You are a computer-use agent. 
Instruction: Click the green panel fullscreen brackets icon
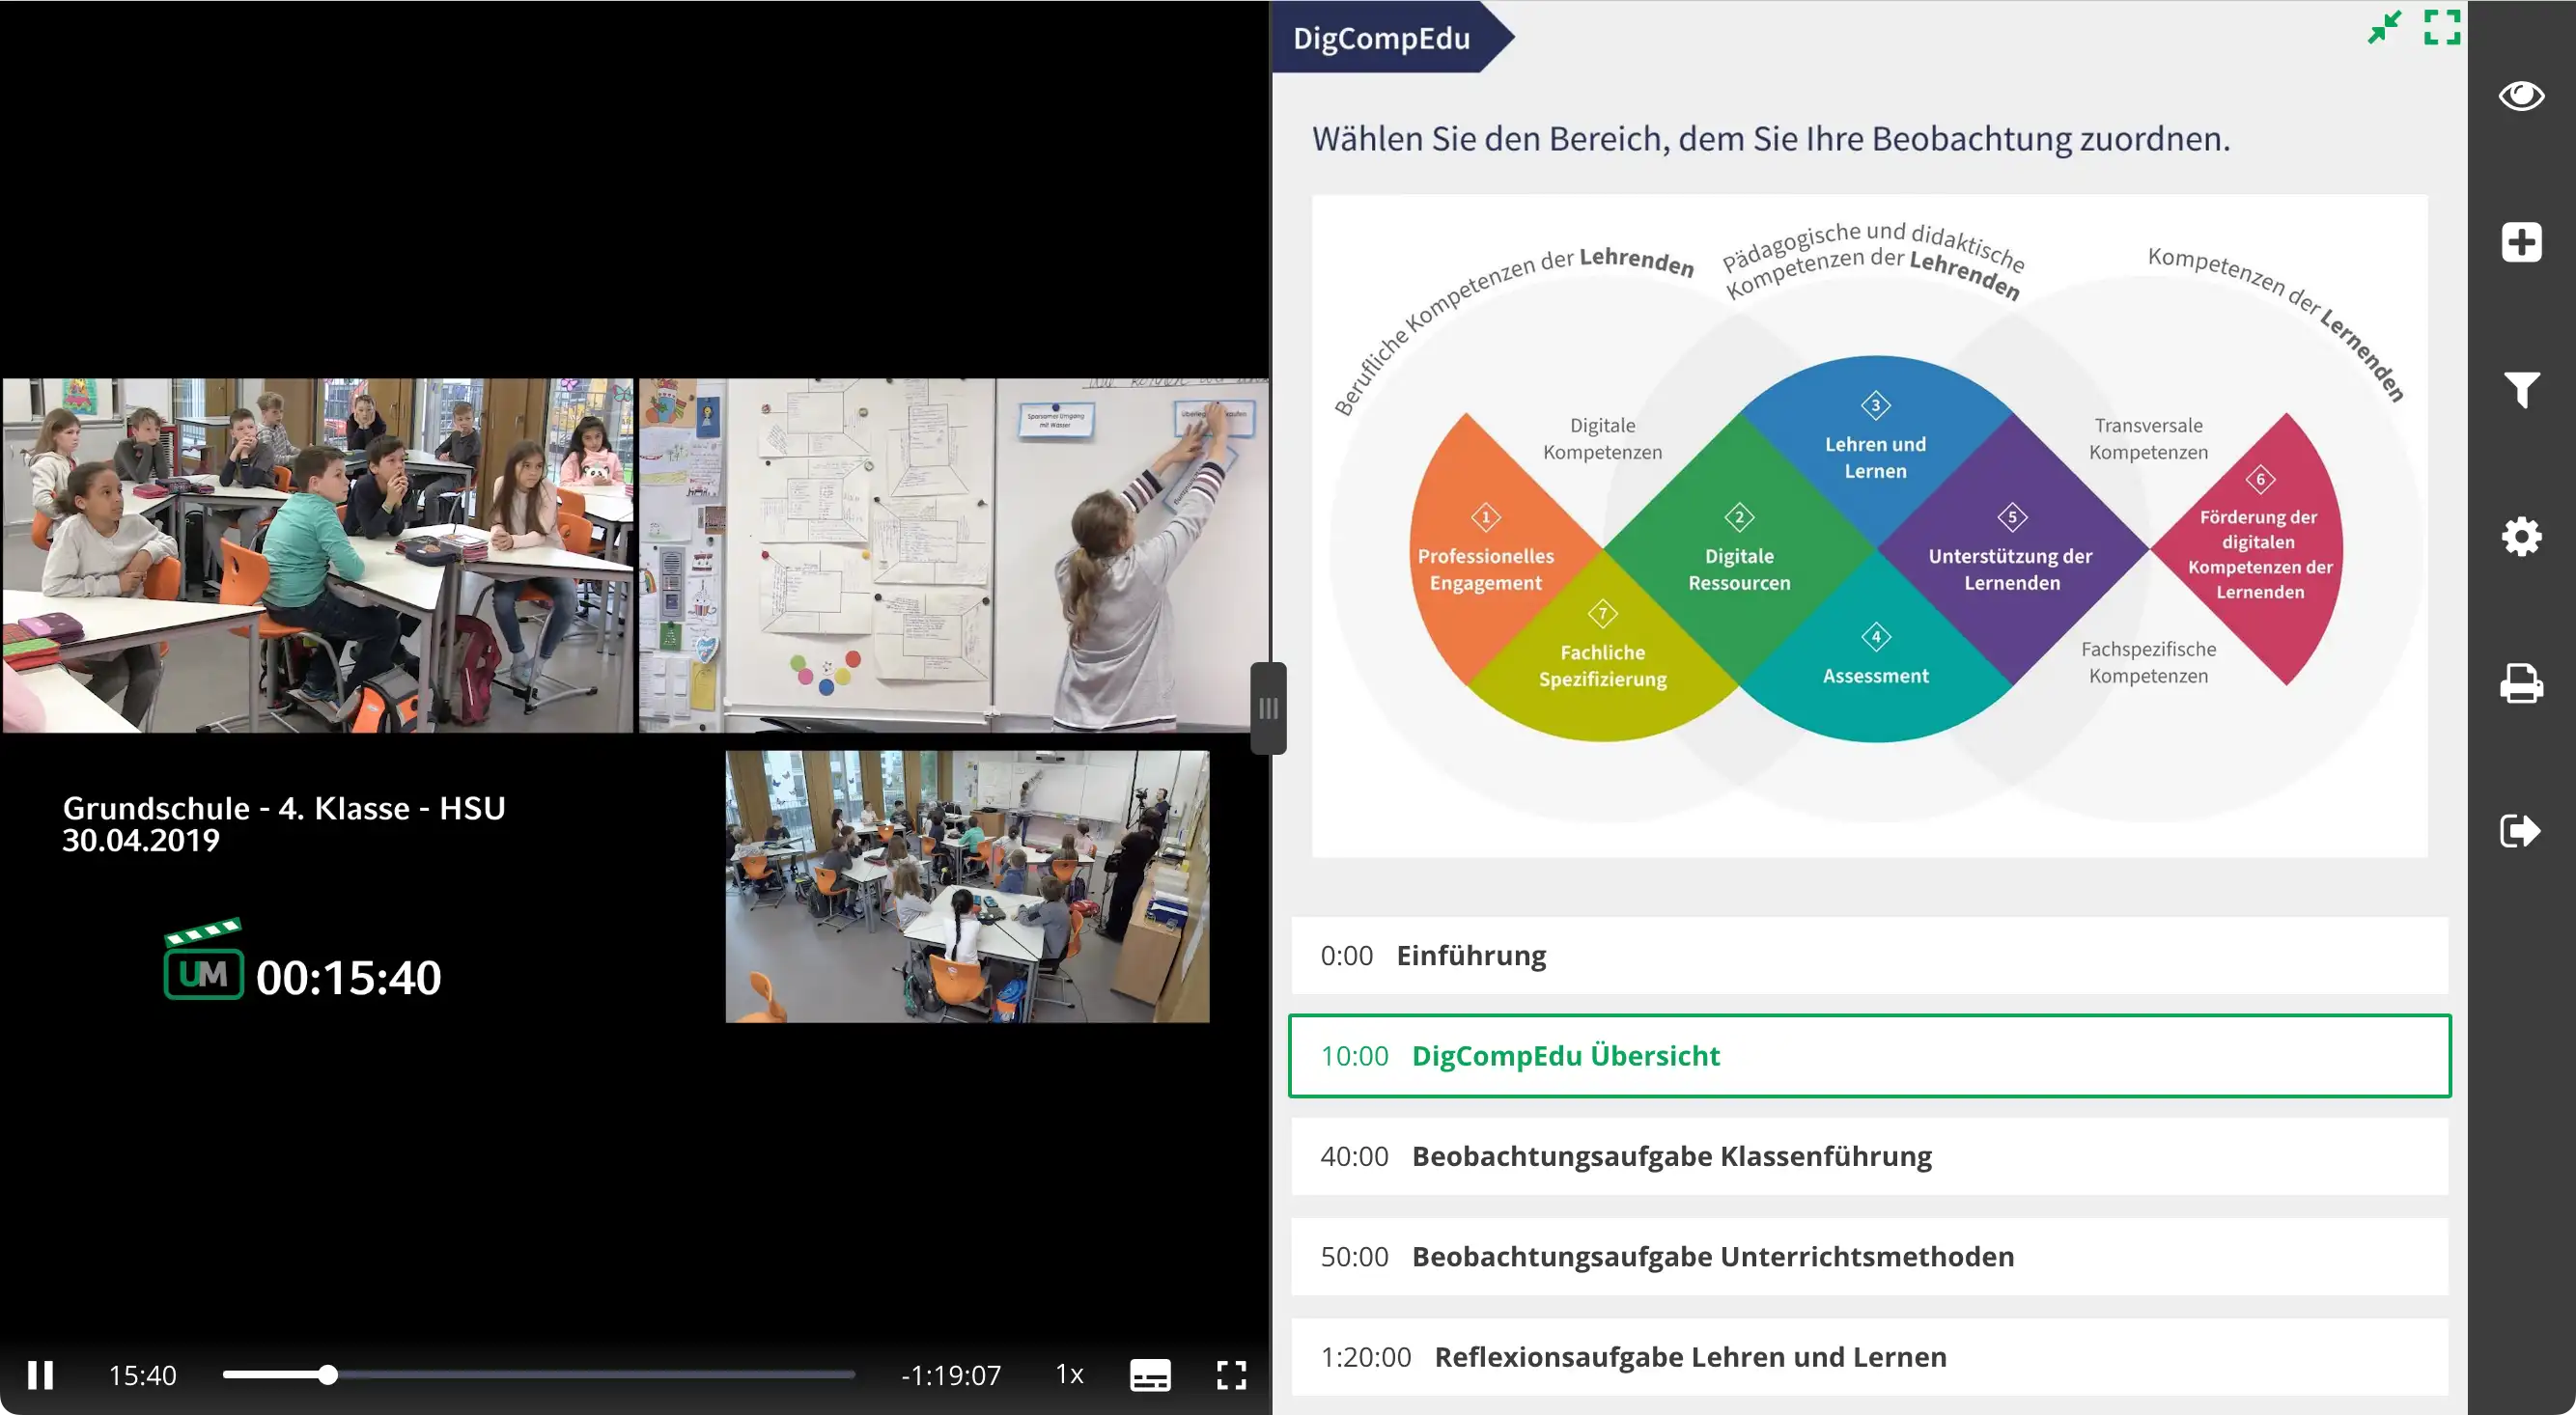click(x=2441, y=27)
